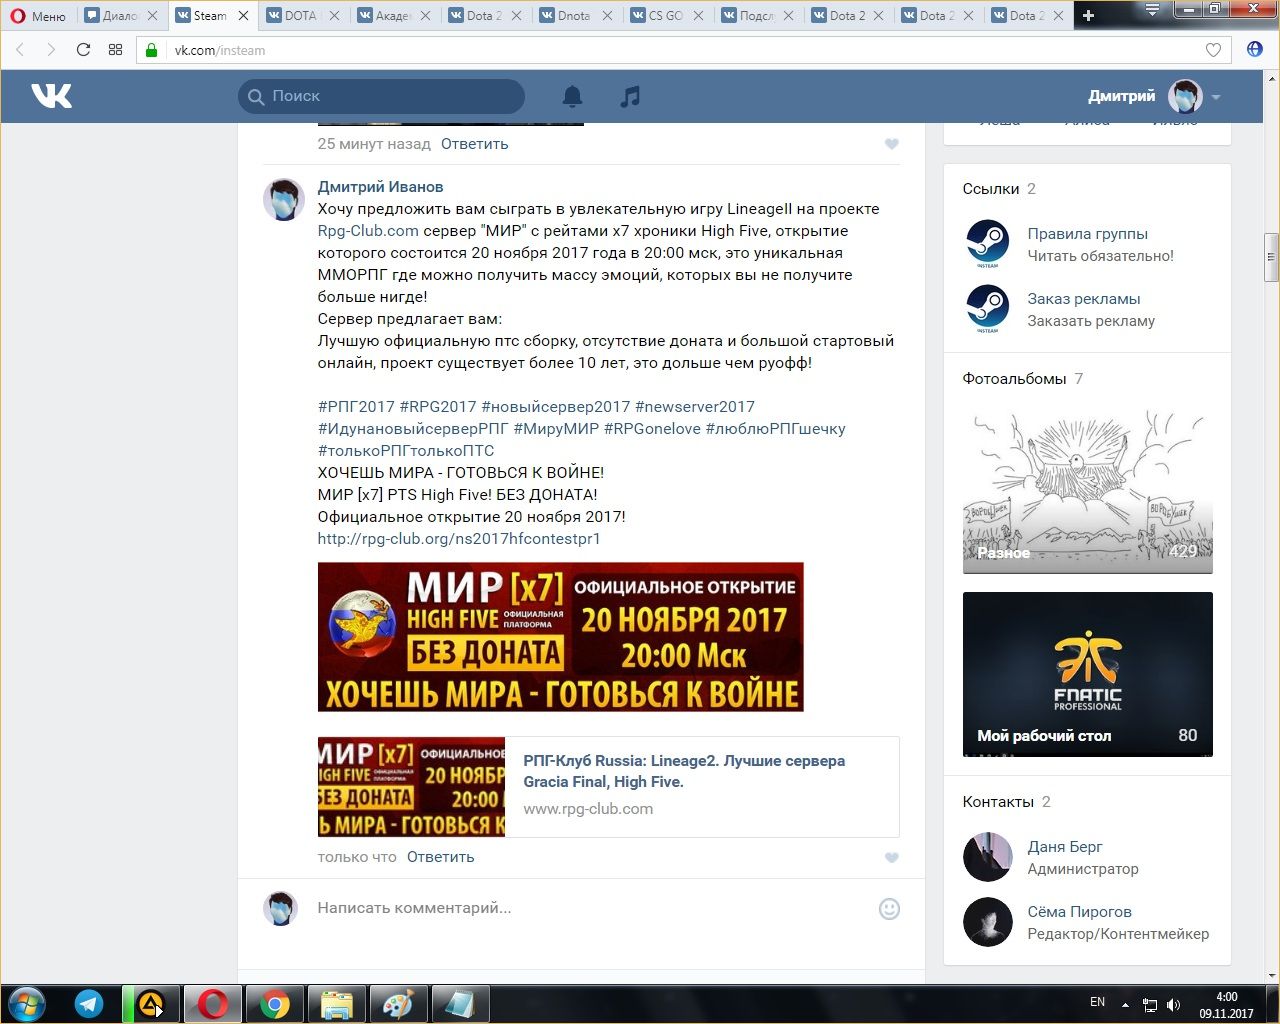Open the Opera Меню button
Image resolution: width=1280 pixels, height=1024 pixels.
[x=38, y=16]
